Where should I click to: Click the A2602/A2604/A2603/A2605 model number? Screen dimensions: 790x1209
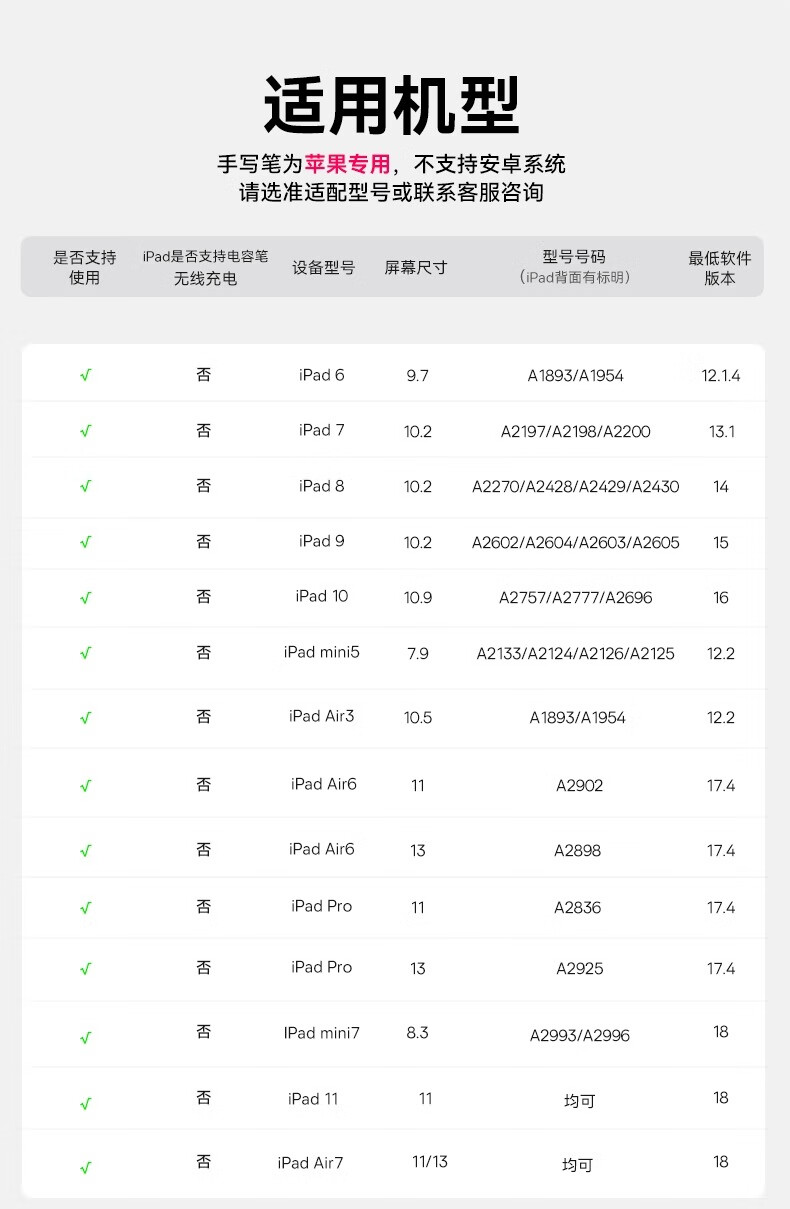[576, 543]
